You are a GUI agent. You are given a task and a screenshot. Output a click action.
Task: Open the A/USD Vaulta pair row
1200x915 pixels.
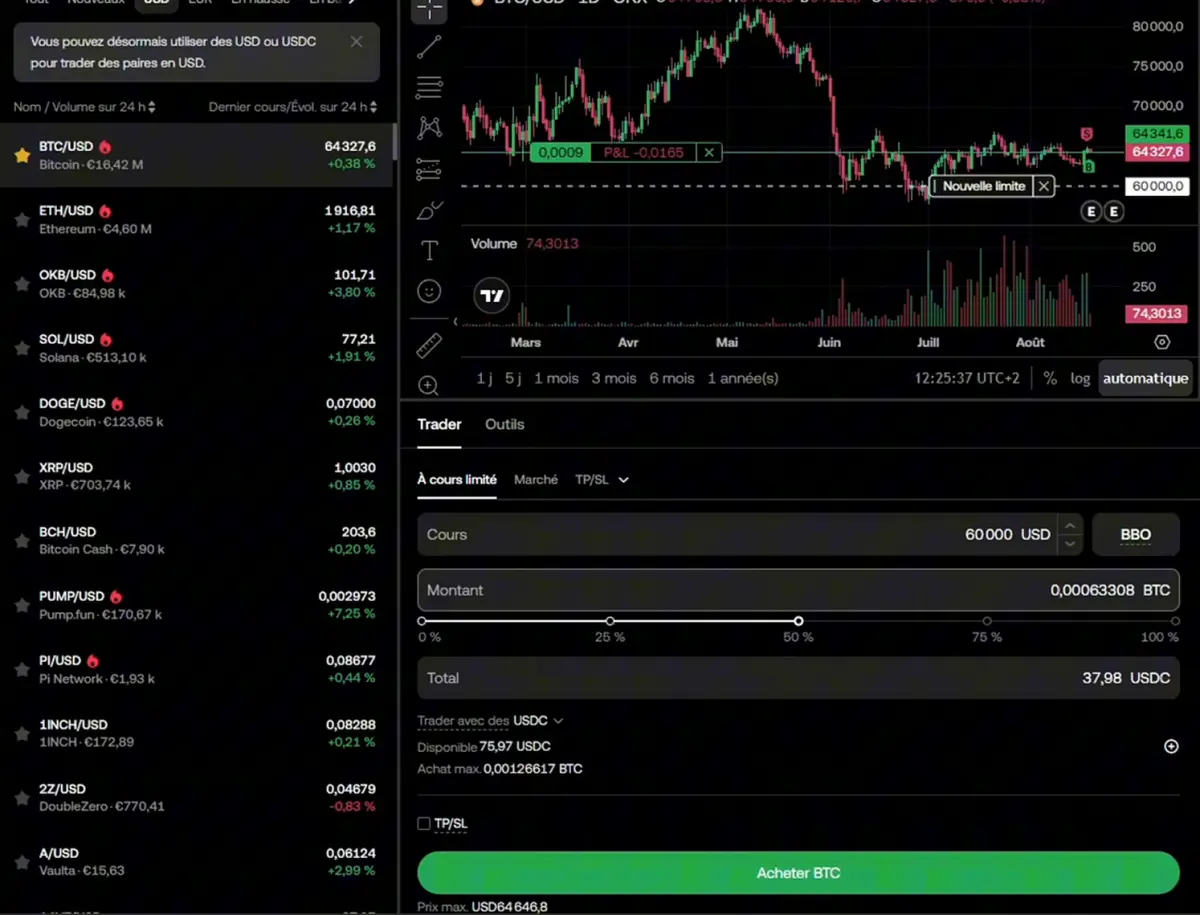click(x=196, y=861)
